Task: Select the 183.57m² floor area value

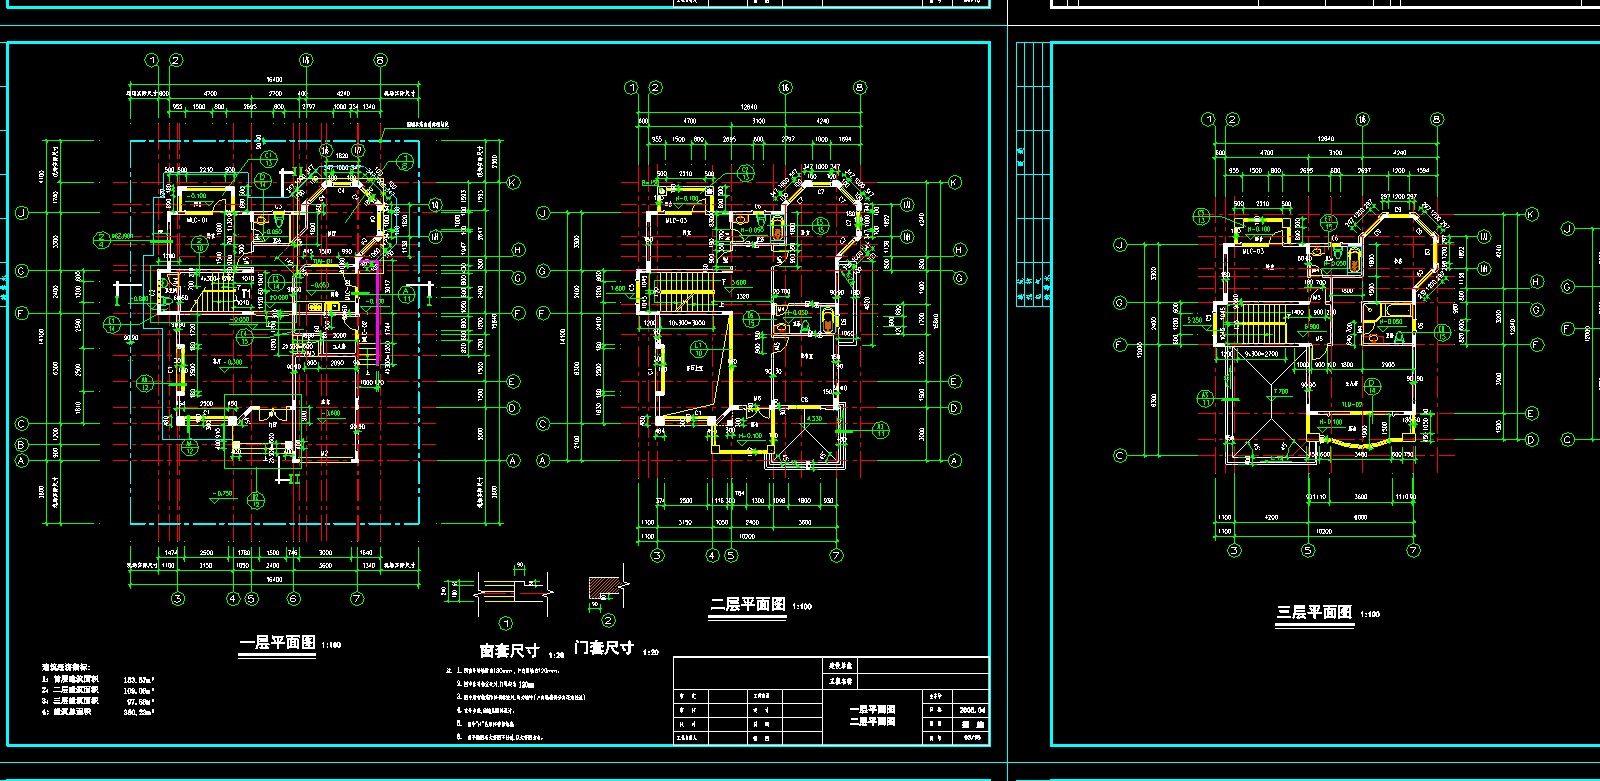Action: tap(137, 678)
